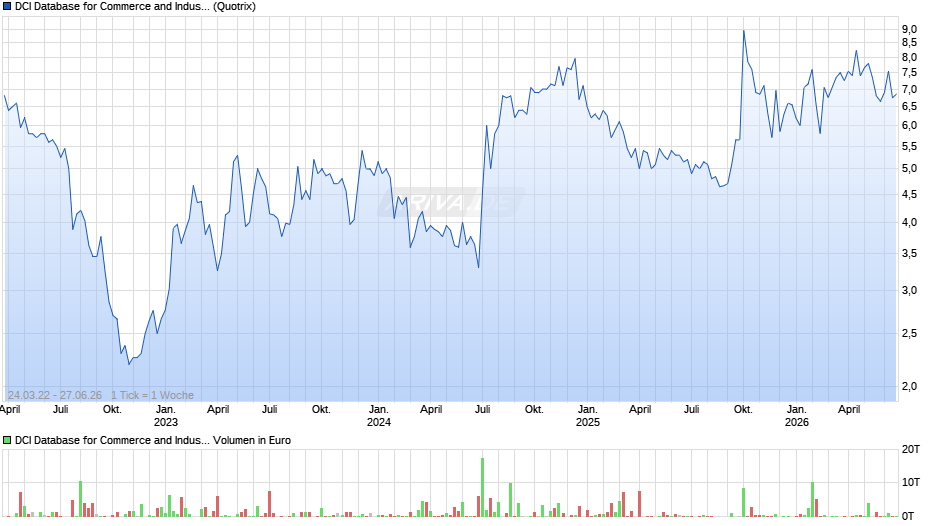The image size is (940, 526).
Task: Click the 3,5 price axis label
Action: tap(909, 254)
